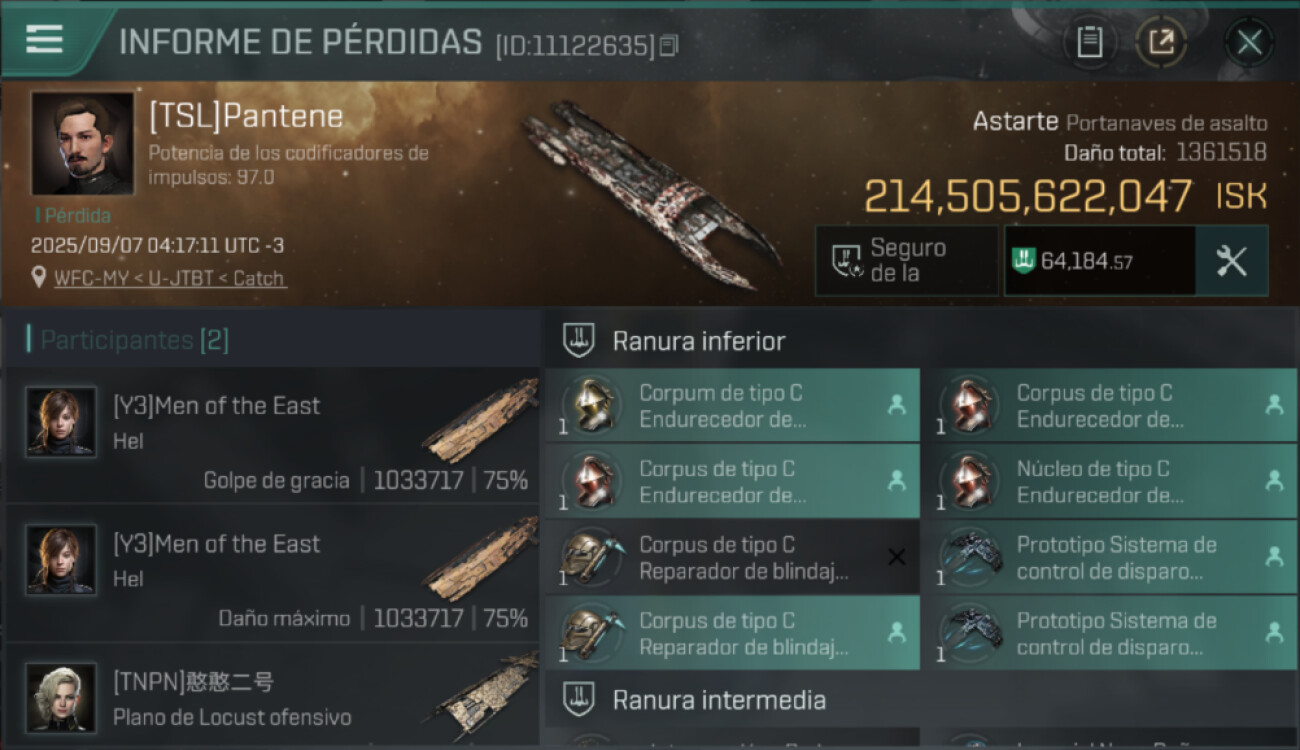Image resolution: width=1300 pixels, height=750 pixels.
Task: Click the clipboard copy report icon
Action: pos(1089,42)
